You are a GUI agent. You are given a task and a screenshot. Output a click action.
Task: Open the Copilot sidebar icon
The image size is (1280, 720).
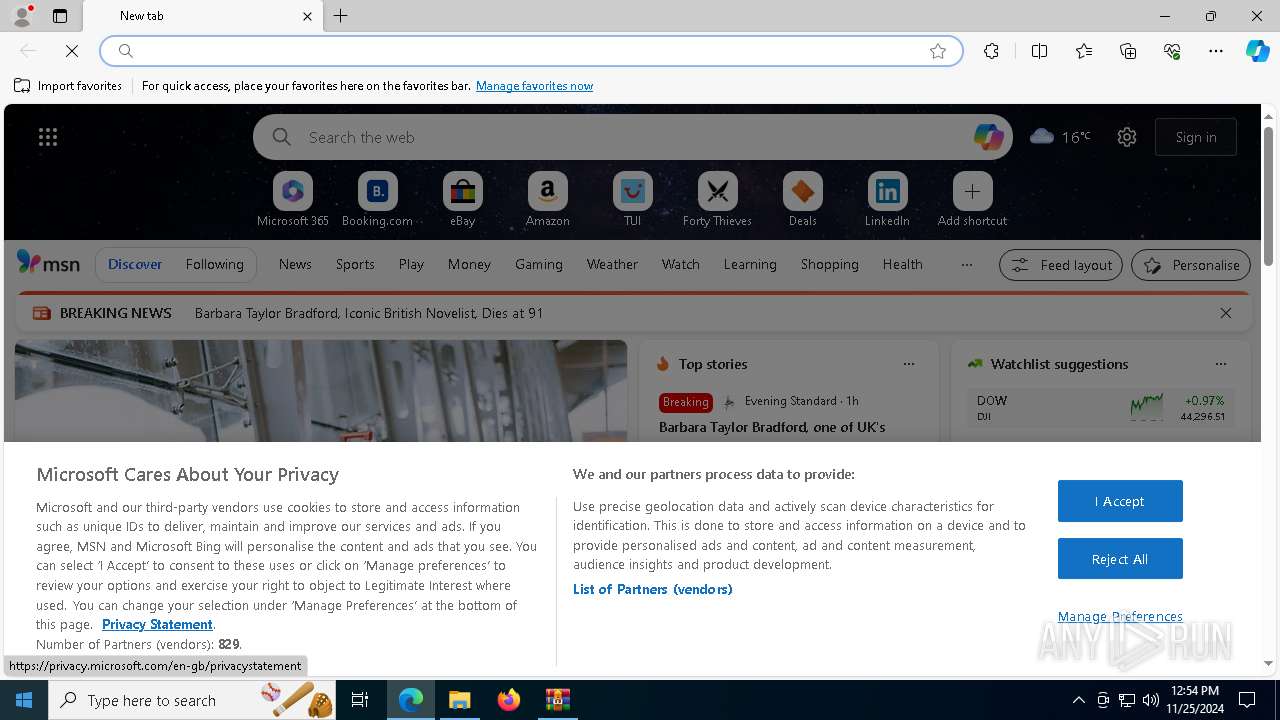click(x=1257, y=51)
